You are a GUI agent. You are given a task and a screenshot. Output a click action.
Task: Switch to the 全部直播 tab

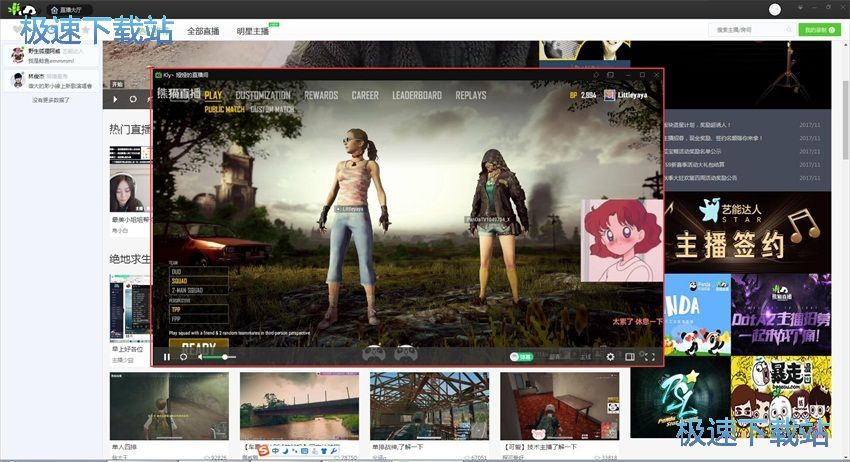pyautogui.click(x=203, y=31)
